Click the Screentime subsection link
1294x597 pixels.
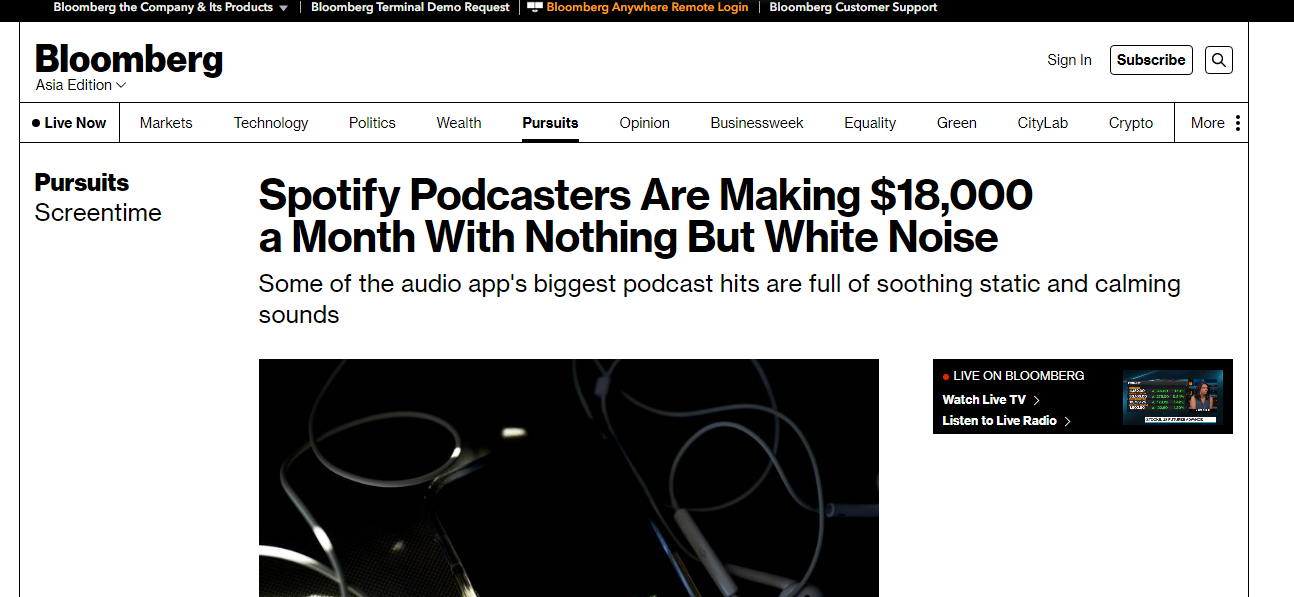point(98,213)
